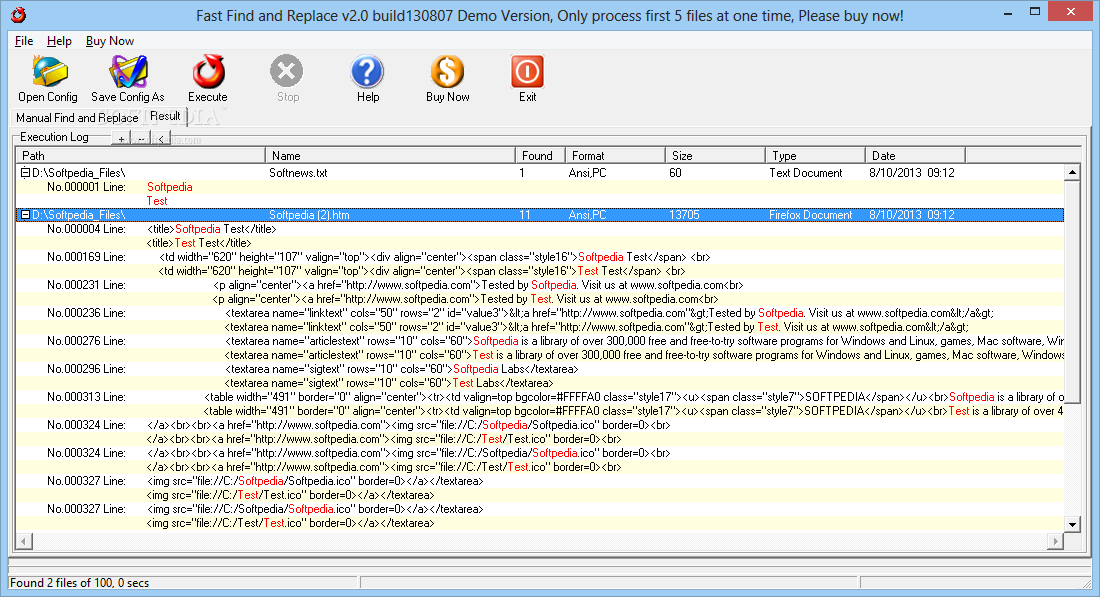This screenshot has height=597, width=1100.
Task: Click the Stop toolbar icon
Action: [287, 72]
